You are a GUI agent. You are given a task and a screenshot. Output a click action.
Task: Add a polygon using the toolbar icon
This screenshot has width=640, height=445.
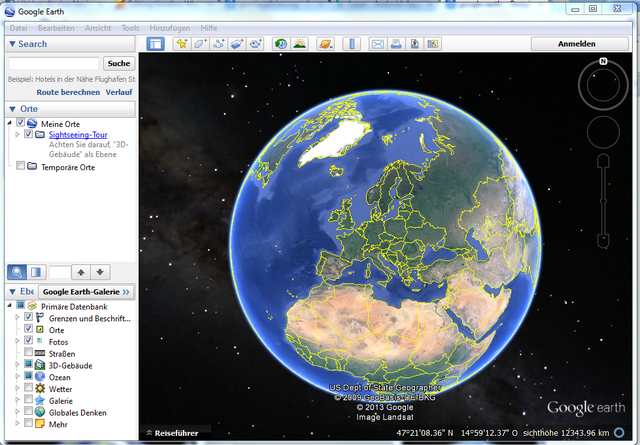[x=200, y=44]
